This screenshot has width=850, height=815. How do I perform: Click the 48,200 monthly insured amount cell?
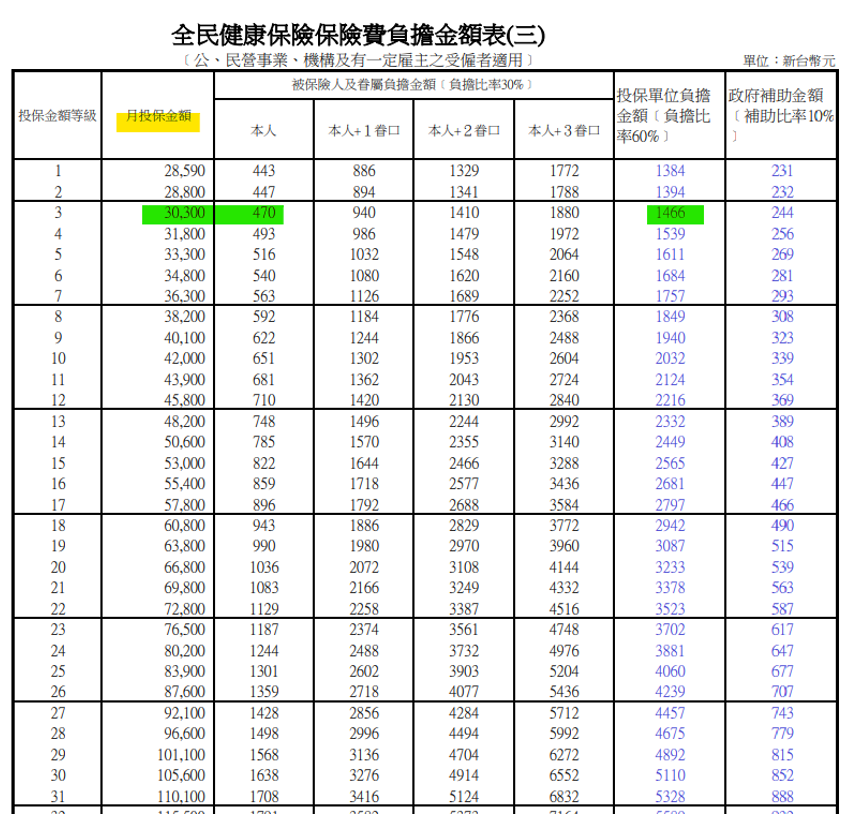pos(184,421)
